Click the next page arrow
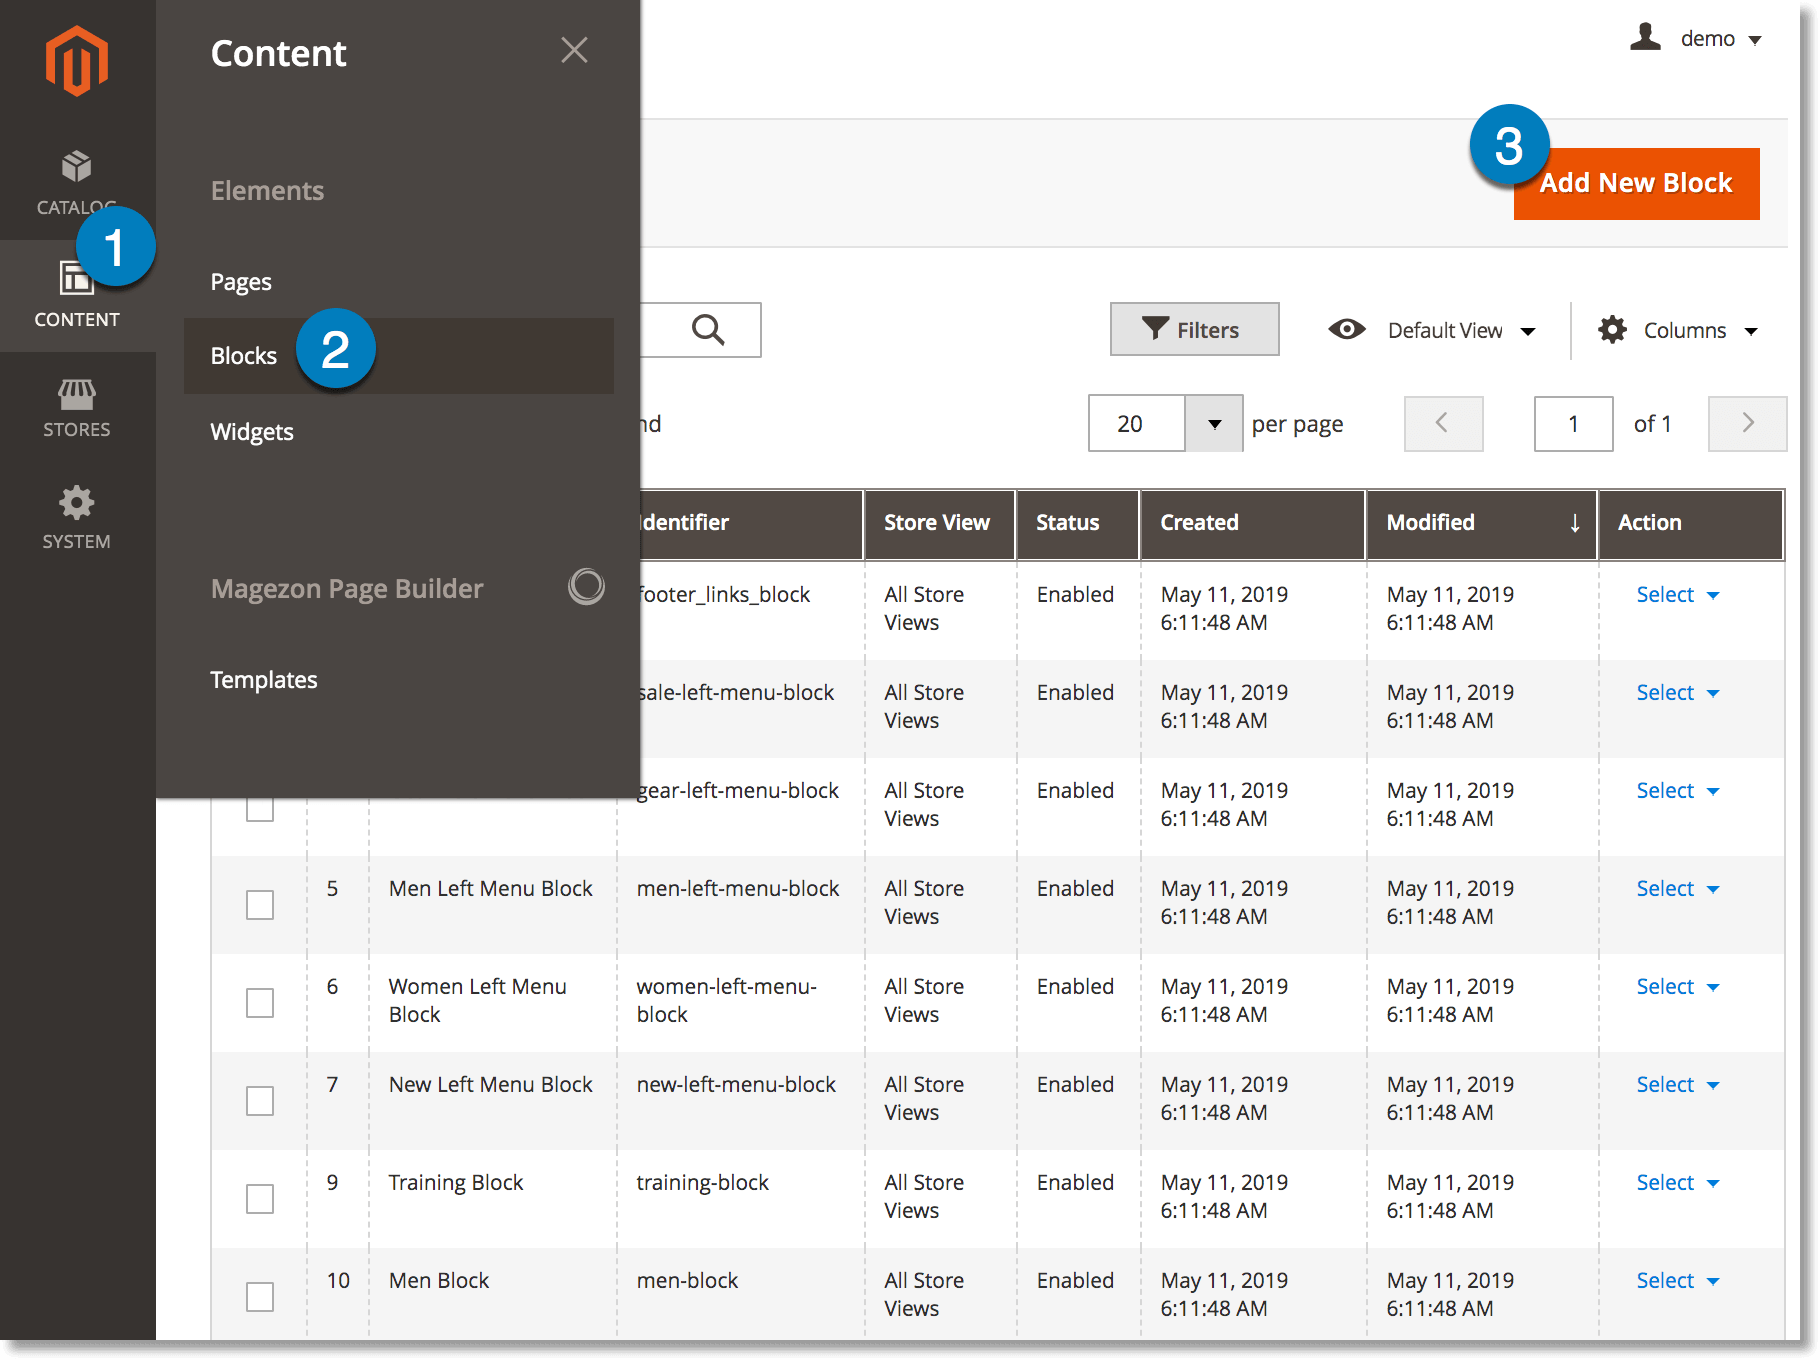Viewport: 1820px width, 1360px height. pos(1747,423)
